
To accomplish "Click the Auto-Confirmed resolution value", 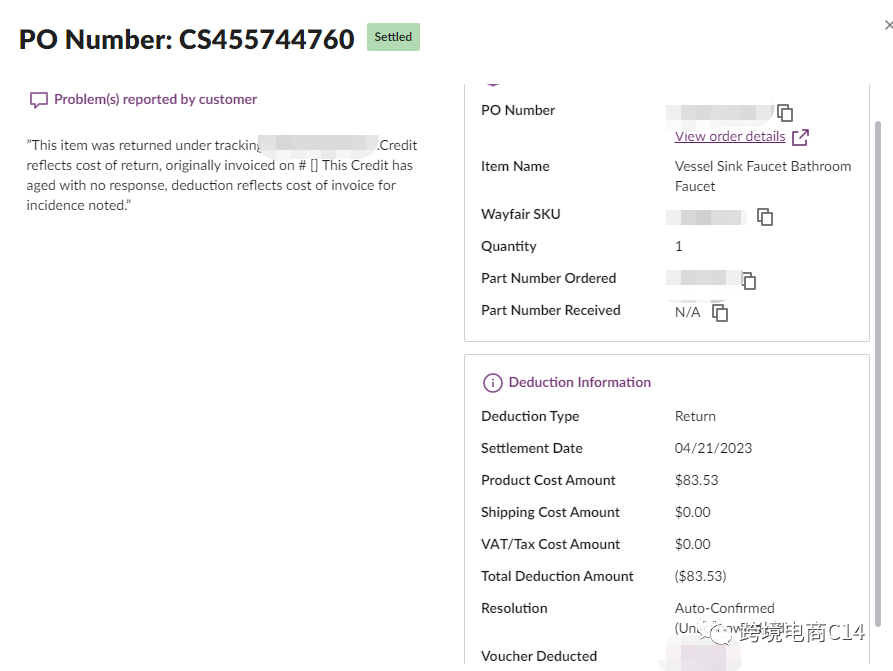I will coord(724,608).
